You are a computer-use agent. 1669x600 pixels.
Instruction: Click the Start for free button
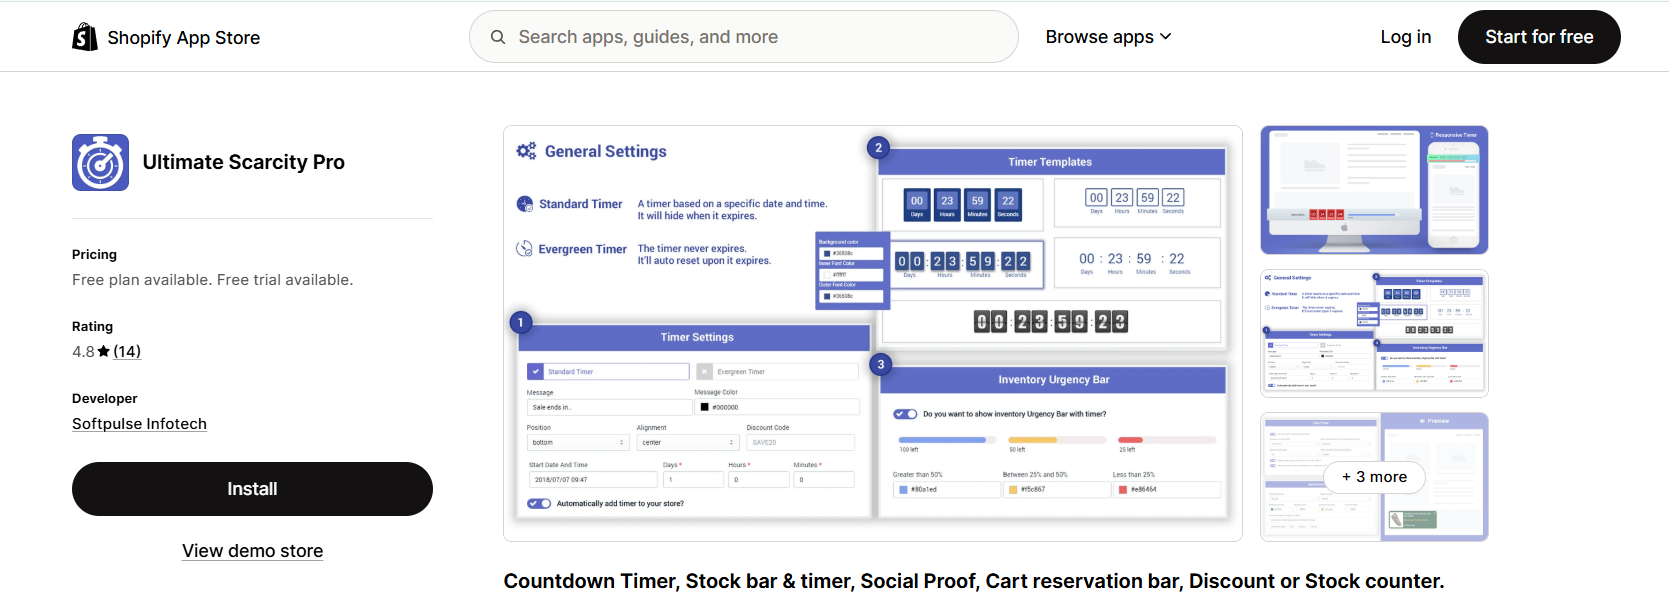[x=1539, y=37]
